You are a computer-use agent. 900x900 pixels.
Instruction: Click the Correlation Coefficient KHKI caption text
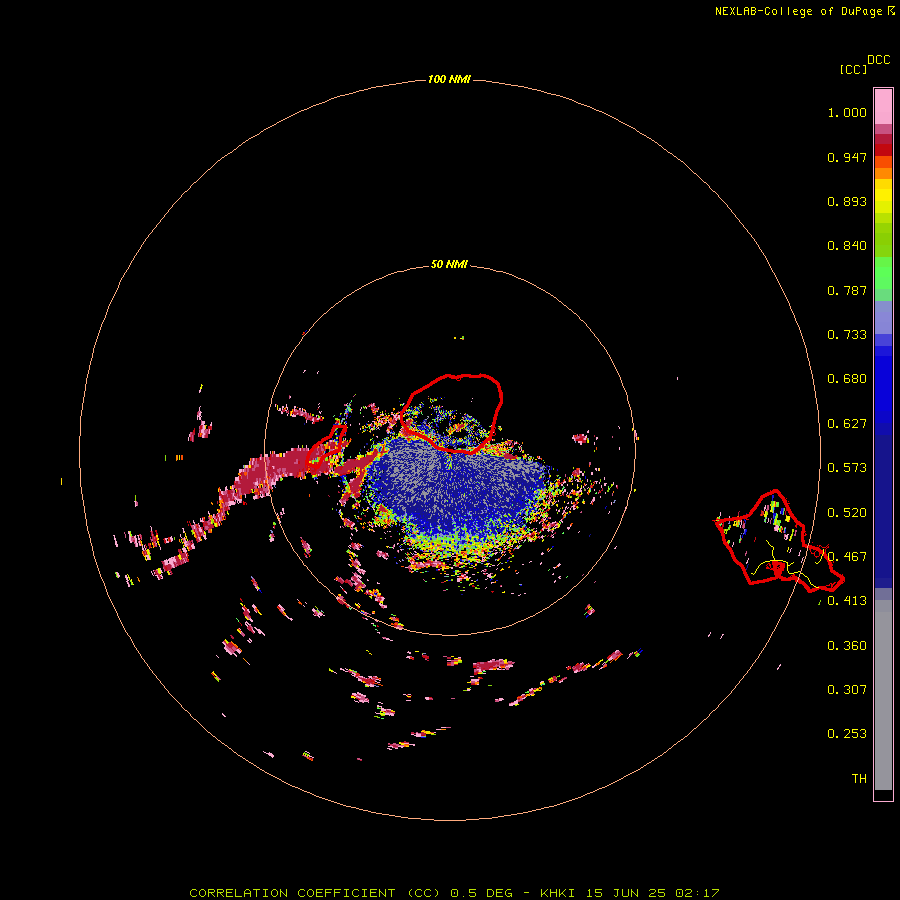(x=454, y=893)
